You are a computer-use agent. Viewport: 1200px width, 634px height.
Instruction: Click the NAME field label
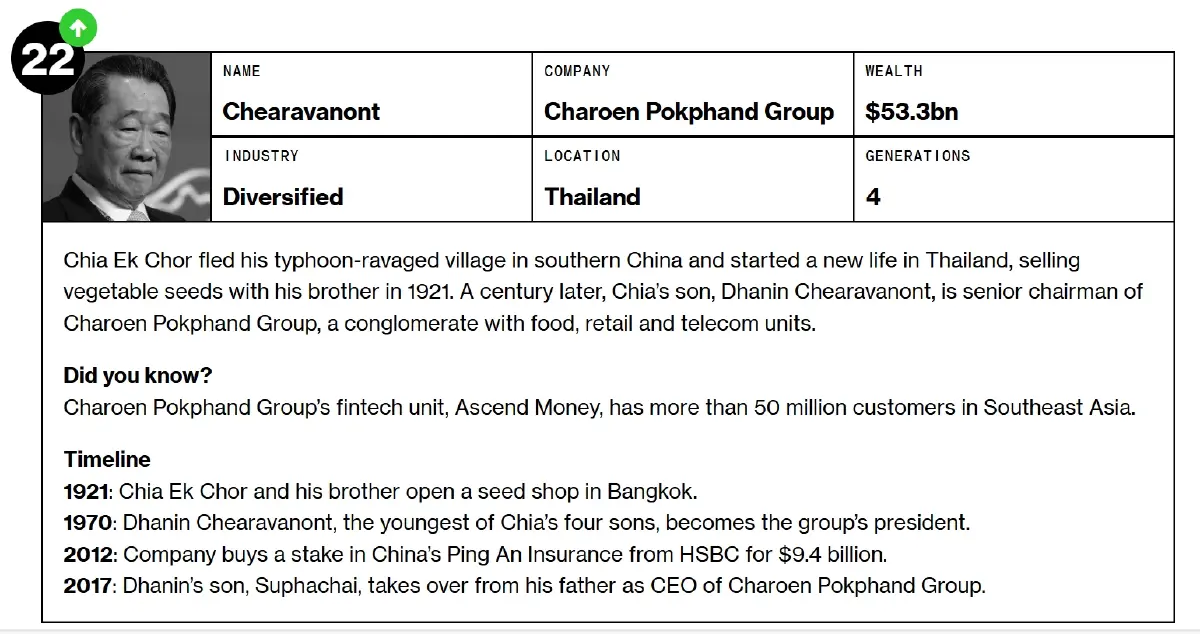coord(242,71)
